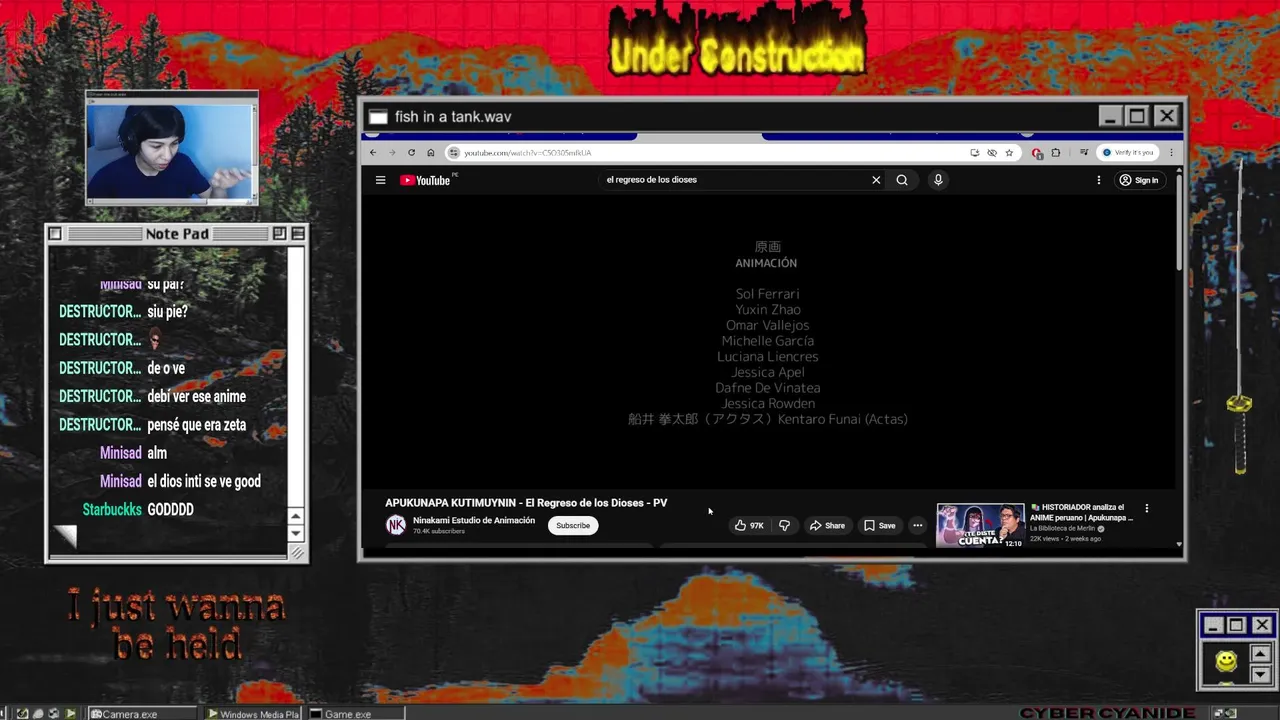Share the Apukunapa Kutimuynin video
1280x720 pixels.
(827, 526)
